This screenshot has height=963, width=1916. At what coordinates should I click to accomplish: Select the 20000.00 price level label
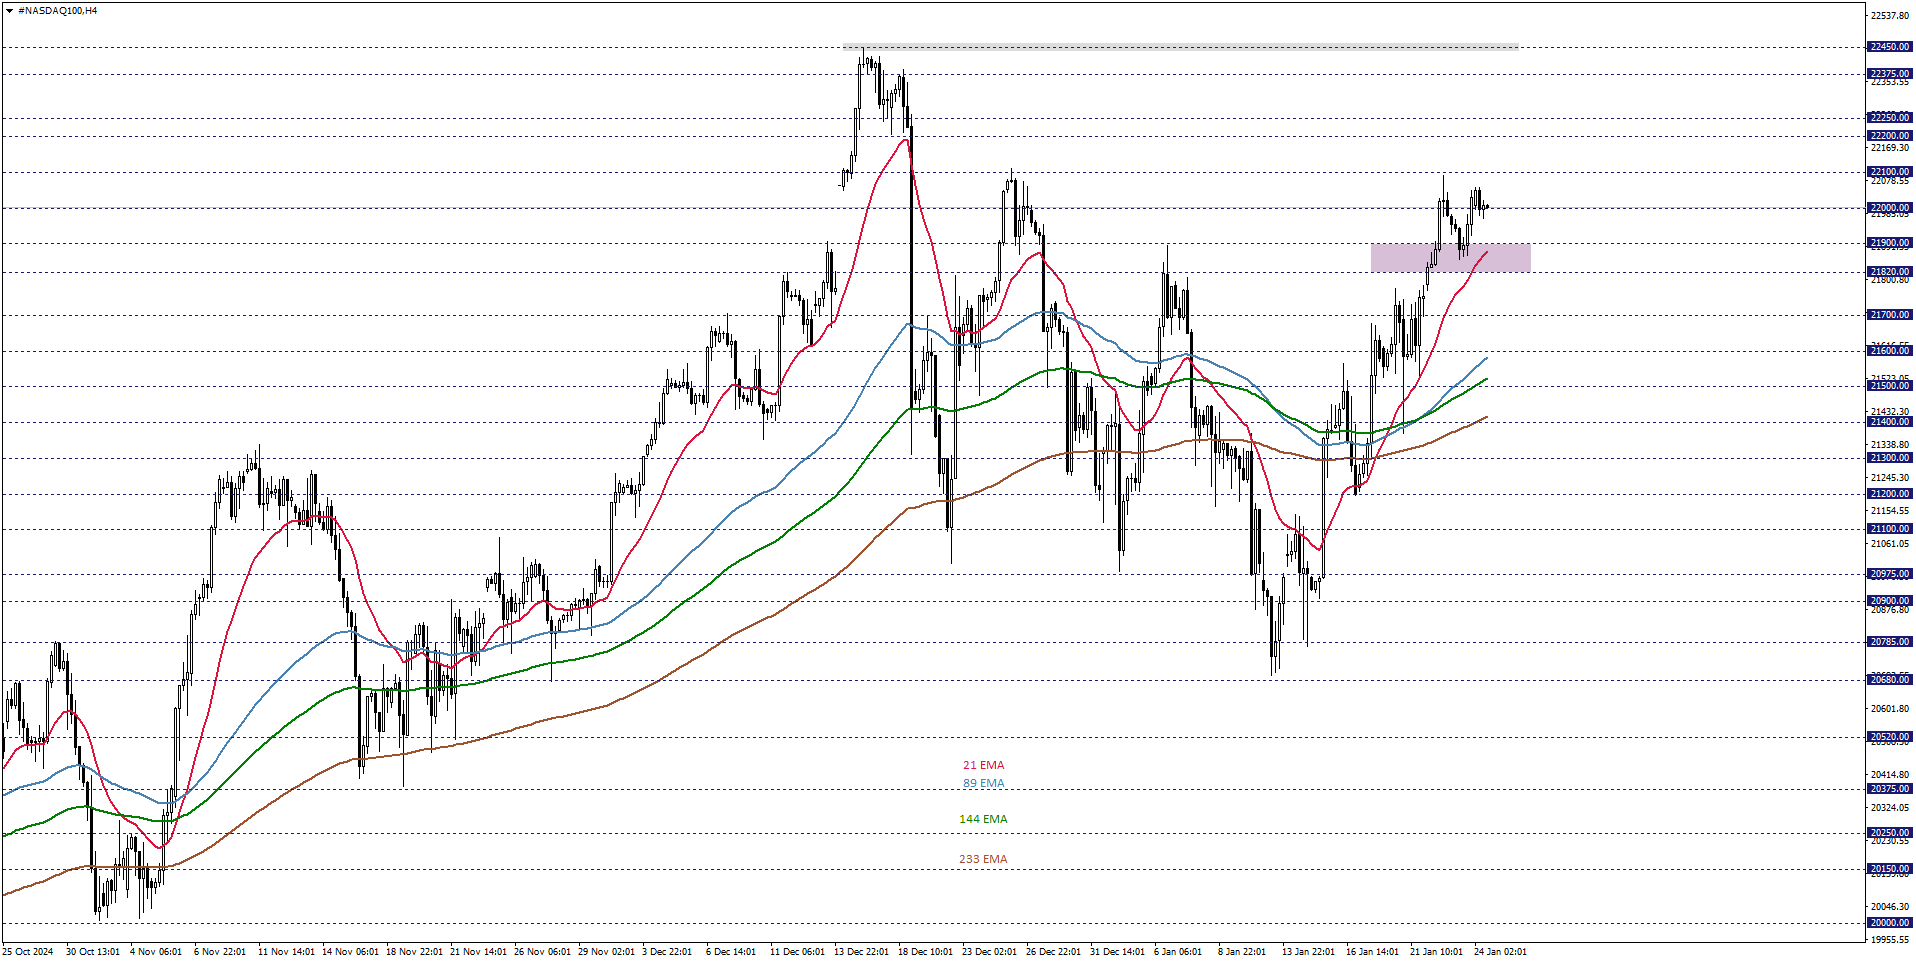click(1889, 923)
